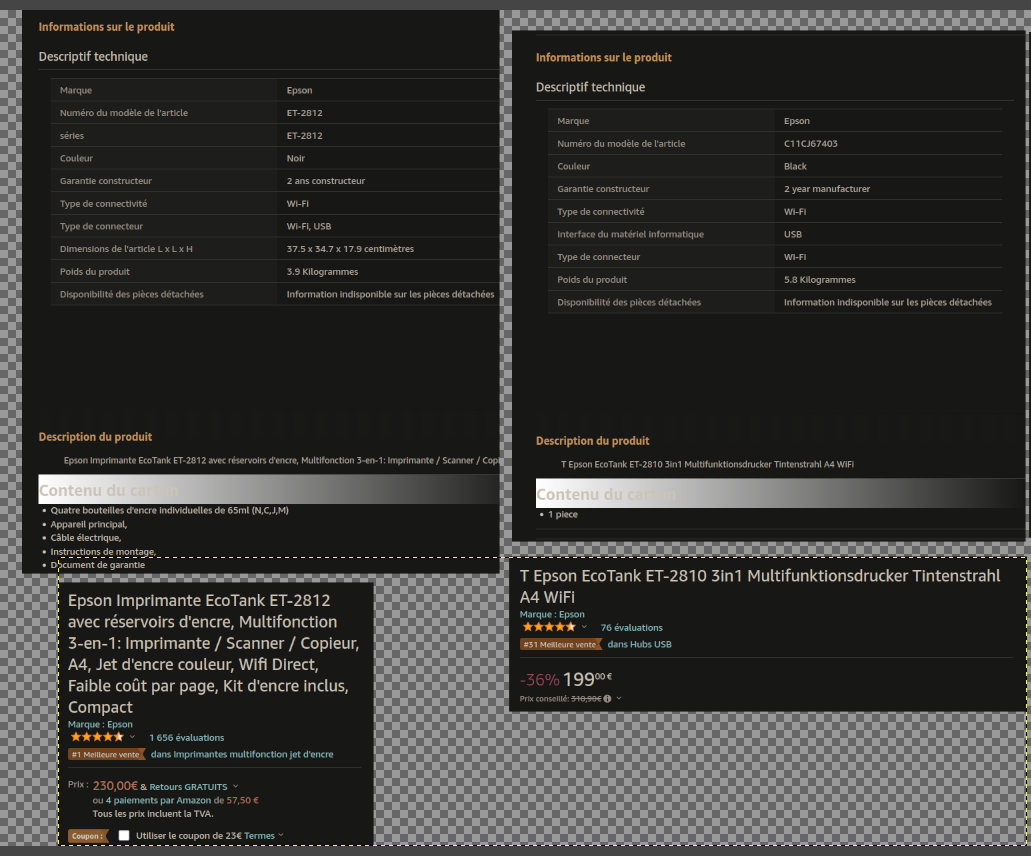Click the 'Retours GRATUITS' link

tap(188, 787)
